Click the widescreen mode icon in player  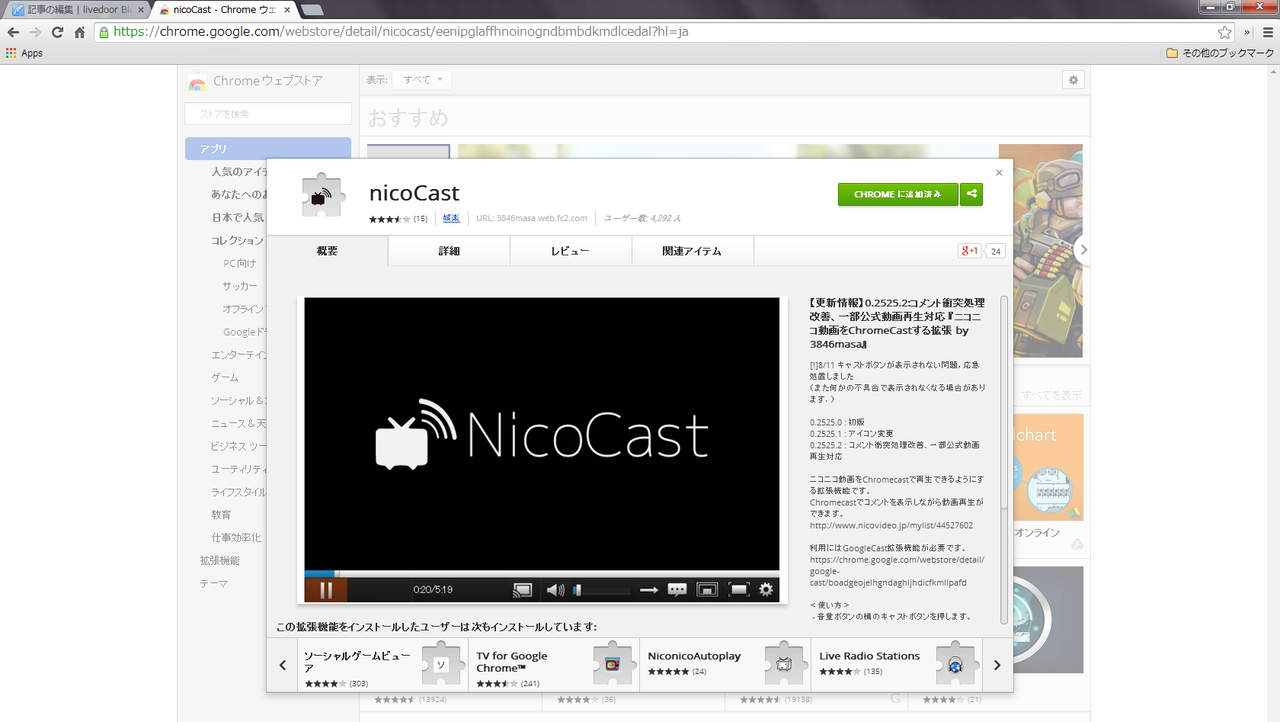point(707,590)
